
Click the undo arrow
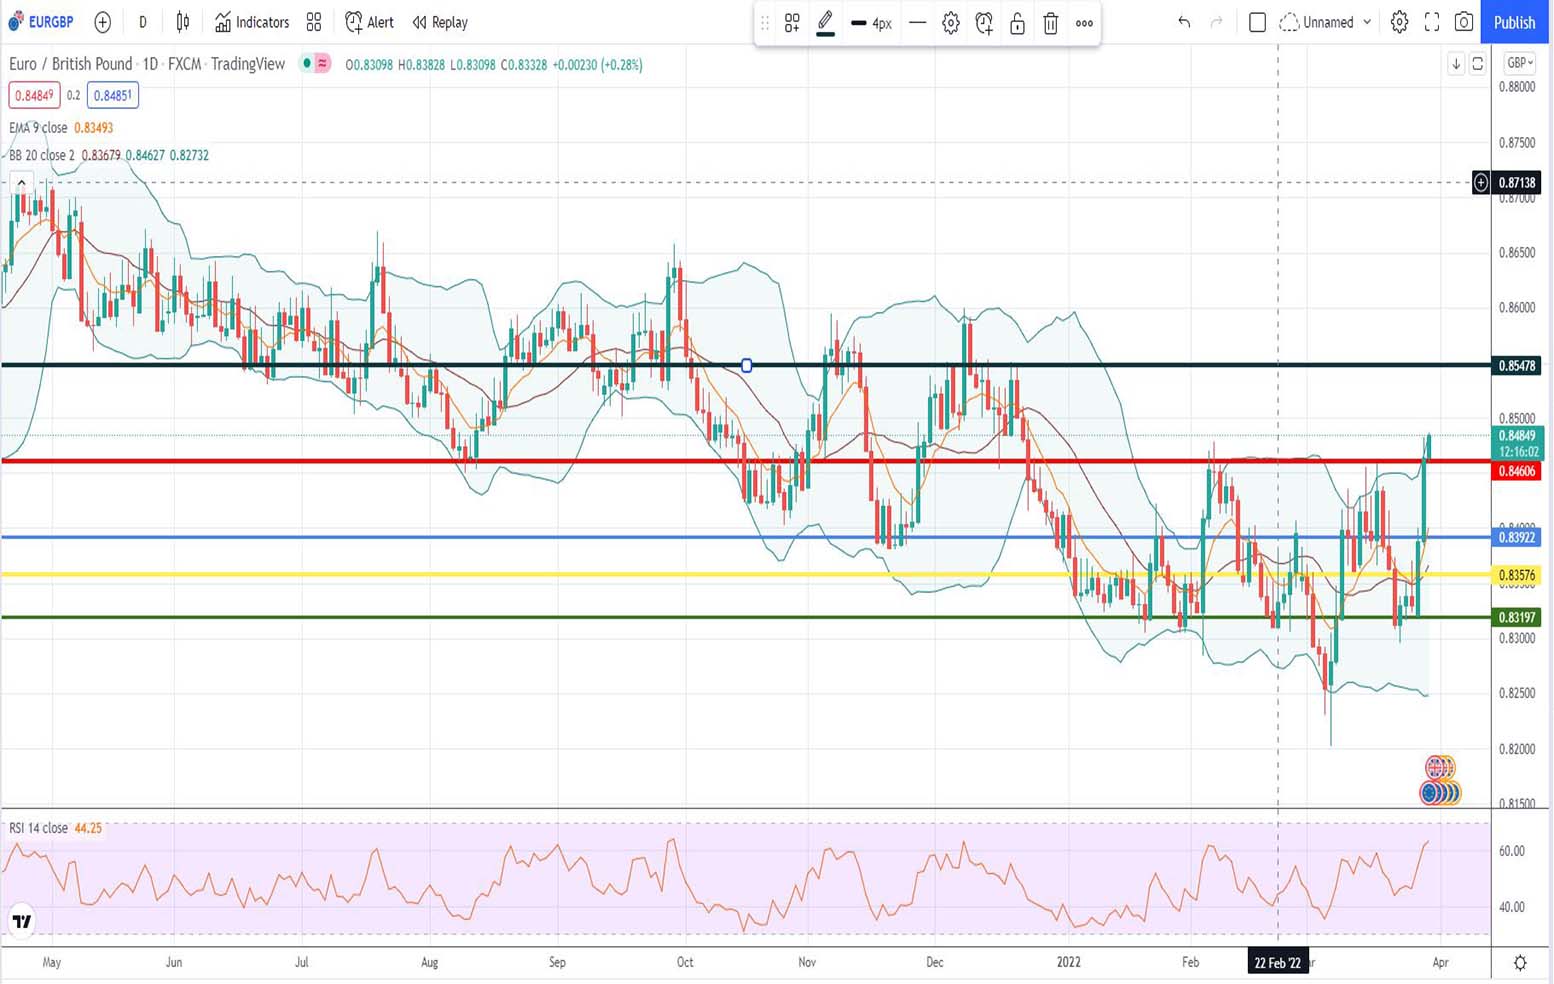point(1184,22)
